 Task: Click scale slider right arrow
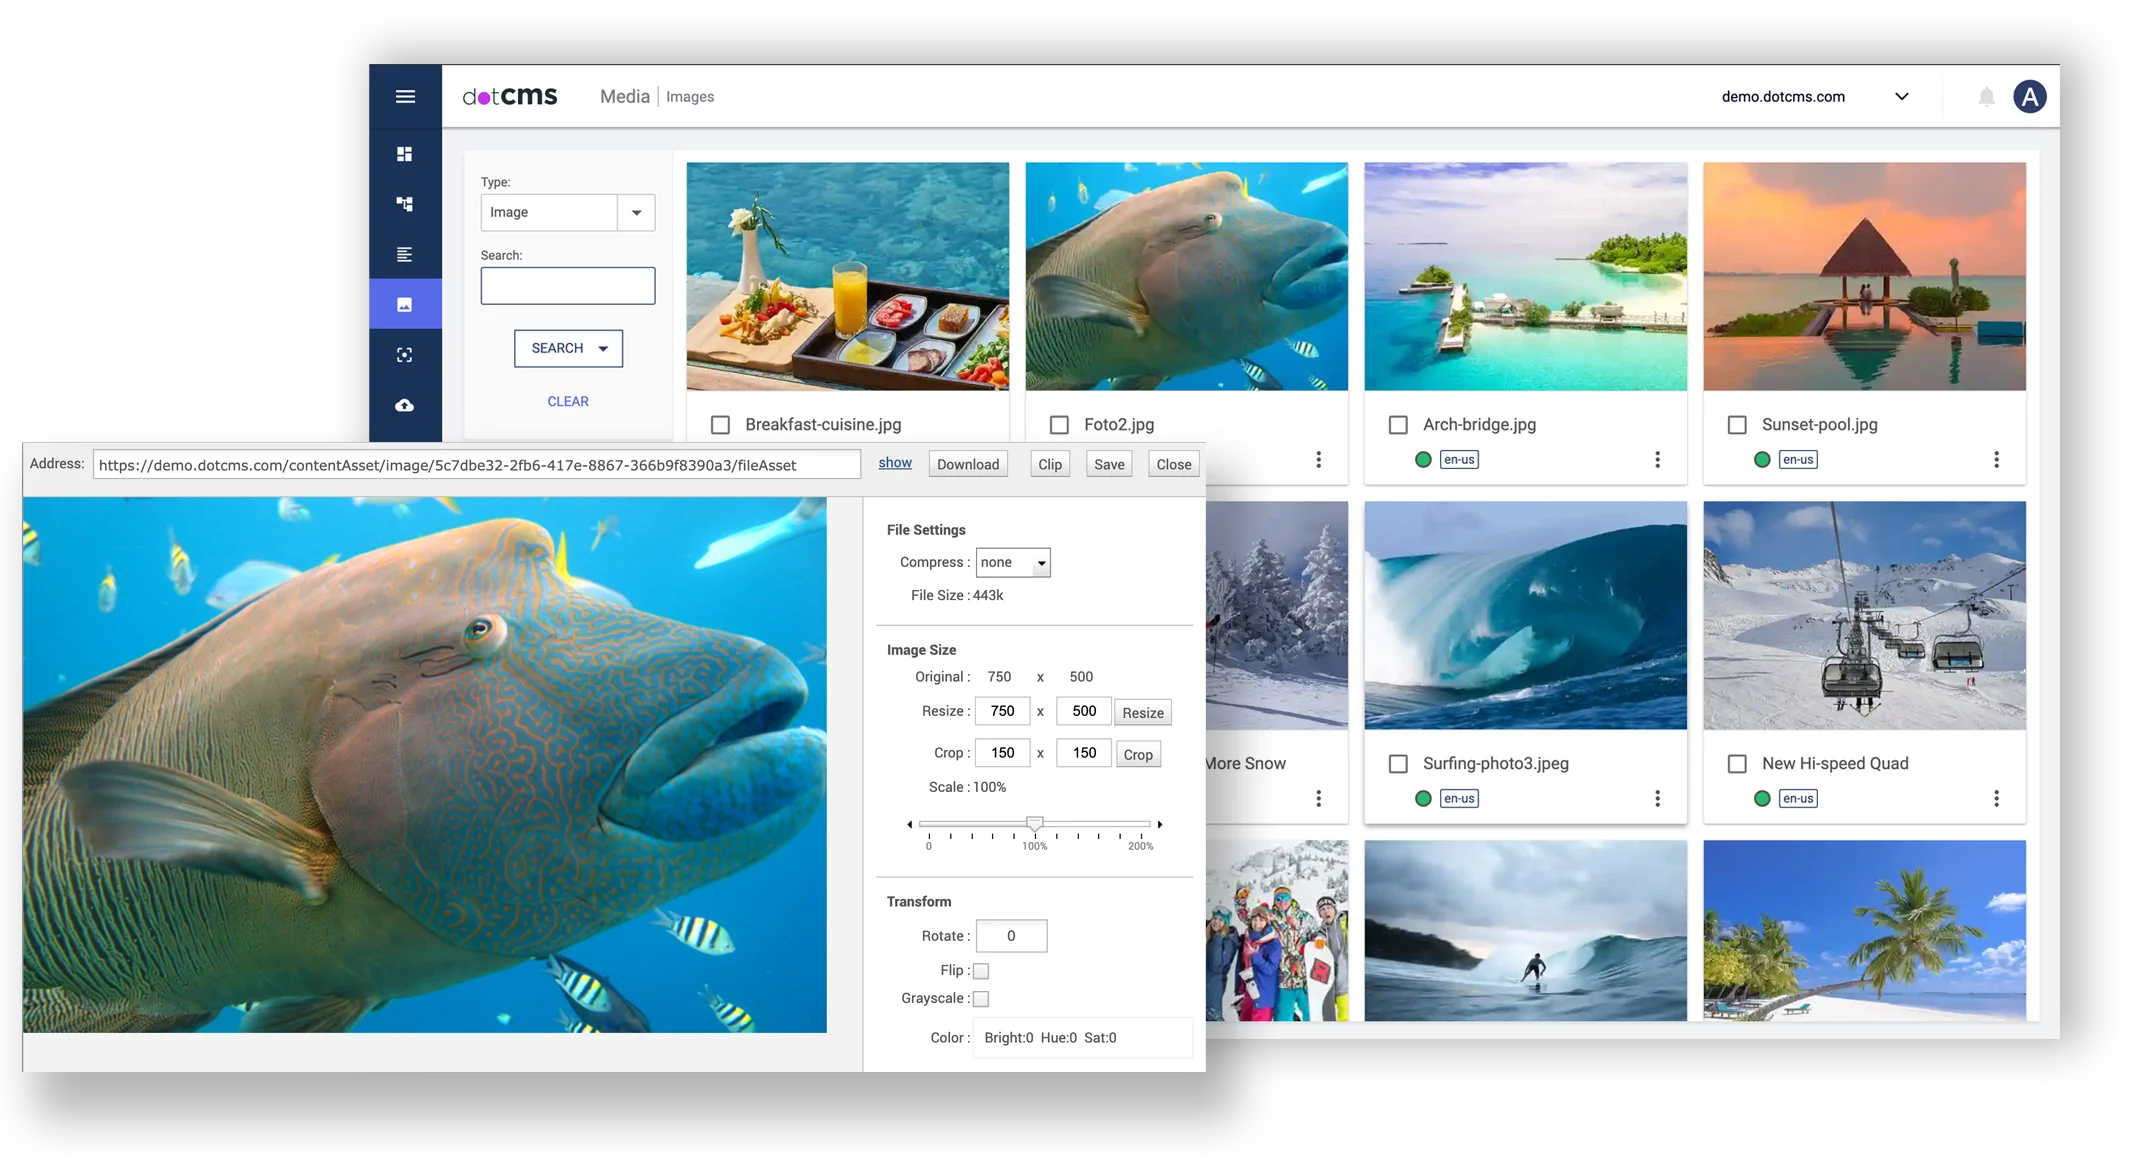click(x=1160, y=824)
